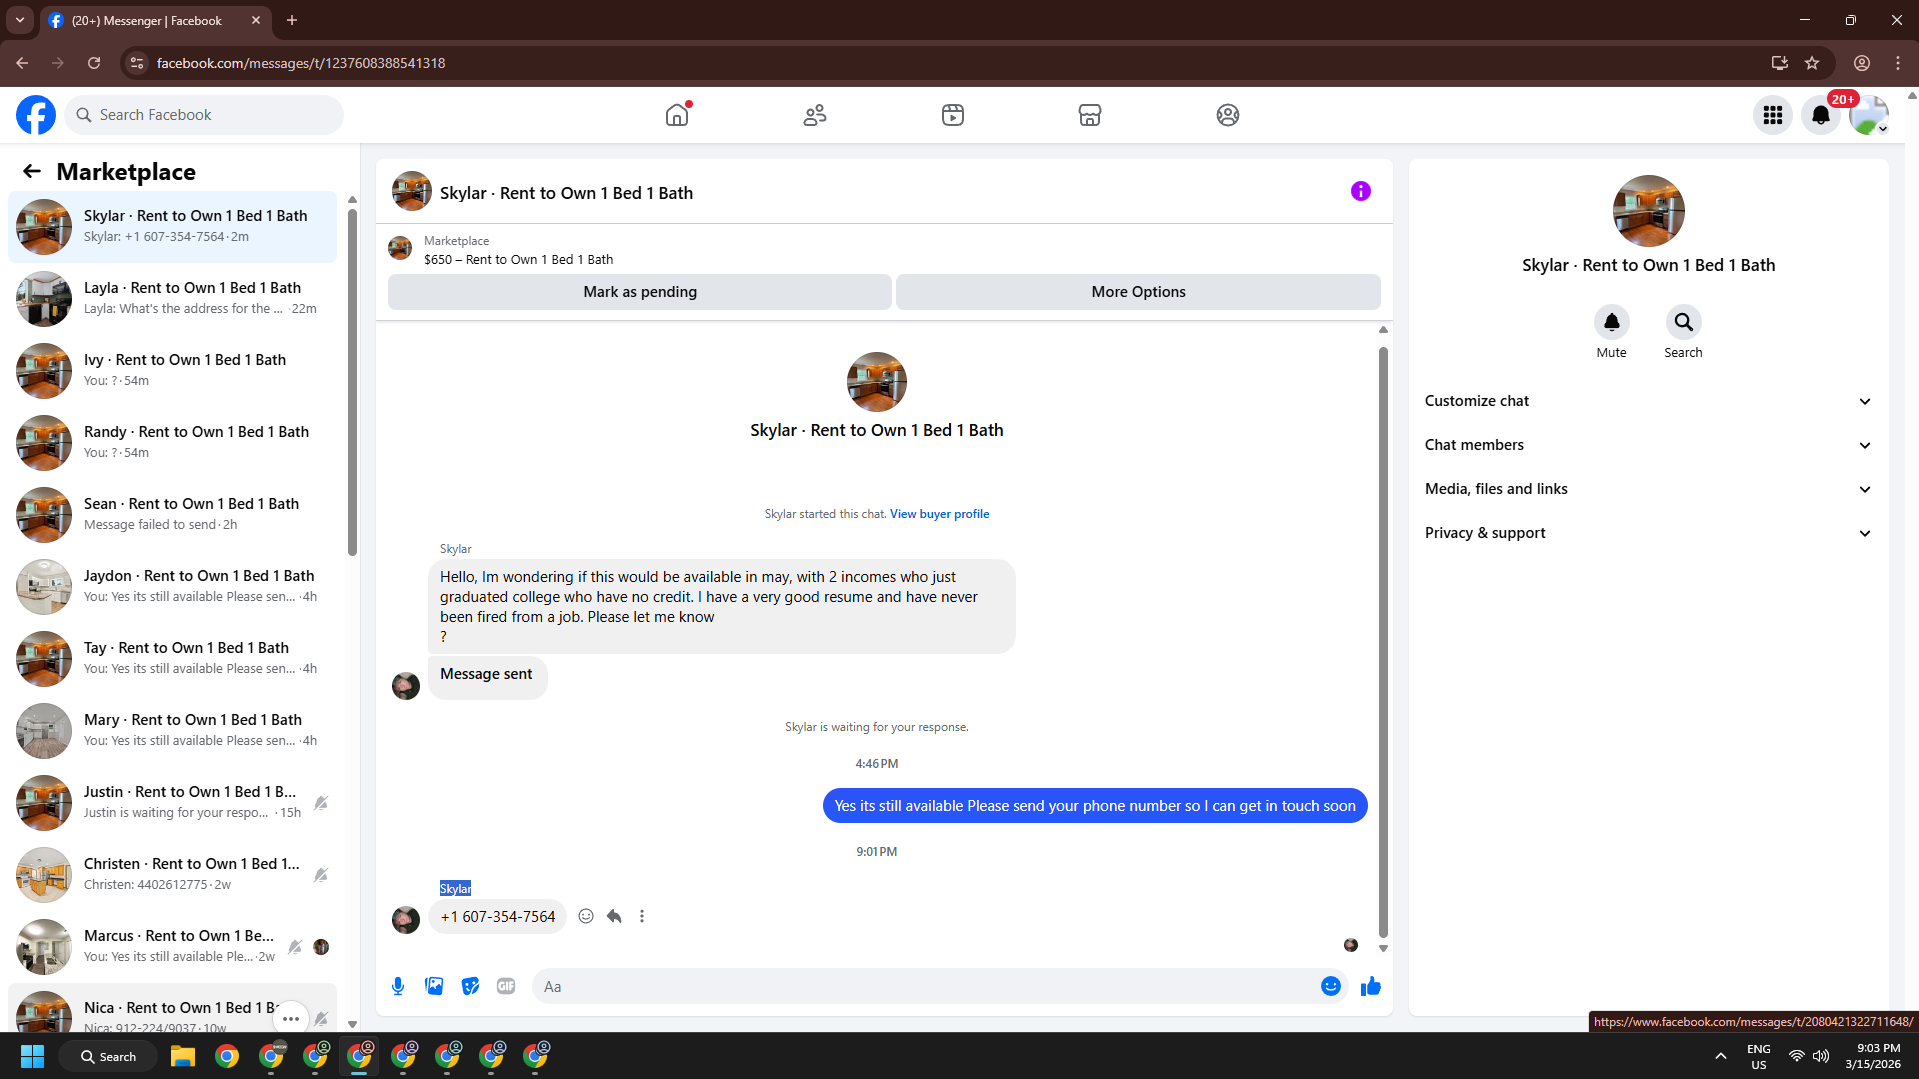Image resolution: width=1919 pixels, height=1079 pixels.
Task: Go to the Home feed icon
Action: pyautogui.click(x=677, y=115)
